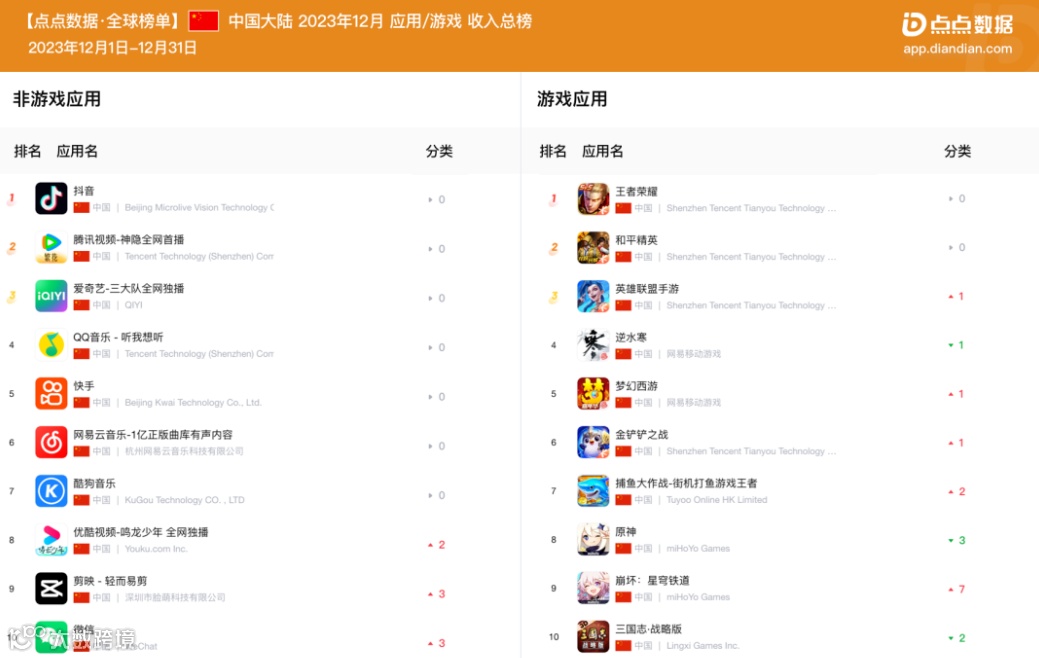Open QQ音乐 - 听我想听 title link
The image size is (1039, 658).
(x=118, y=337)
